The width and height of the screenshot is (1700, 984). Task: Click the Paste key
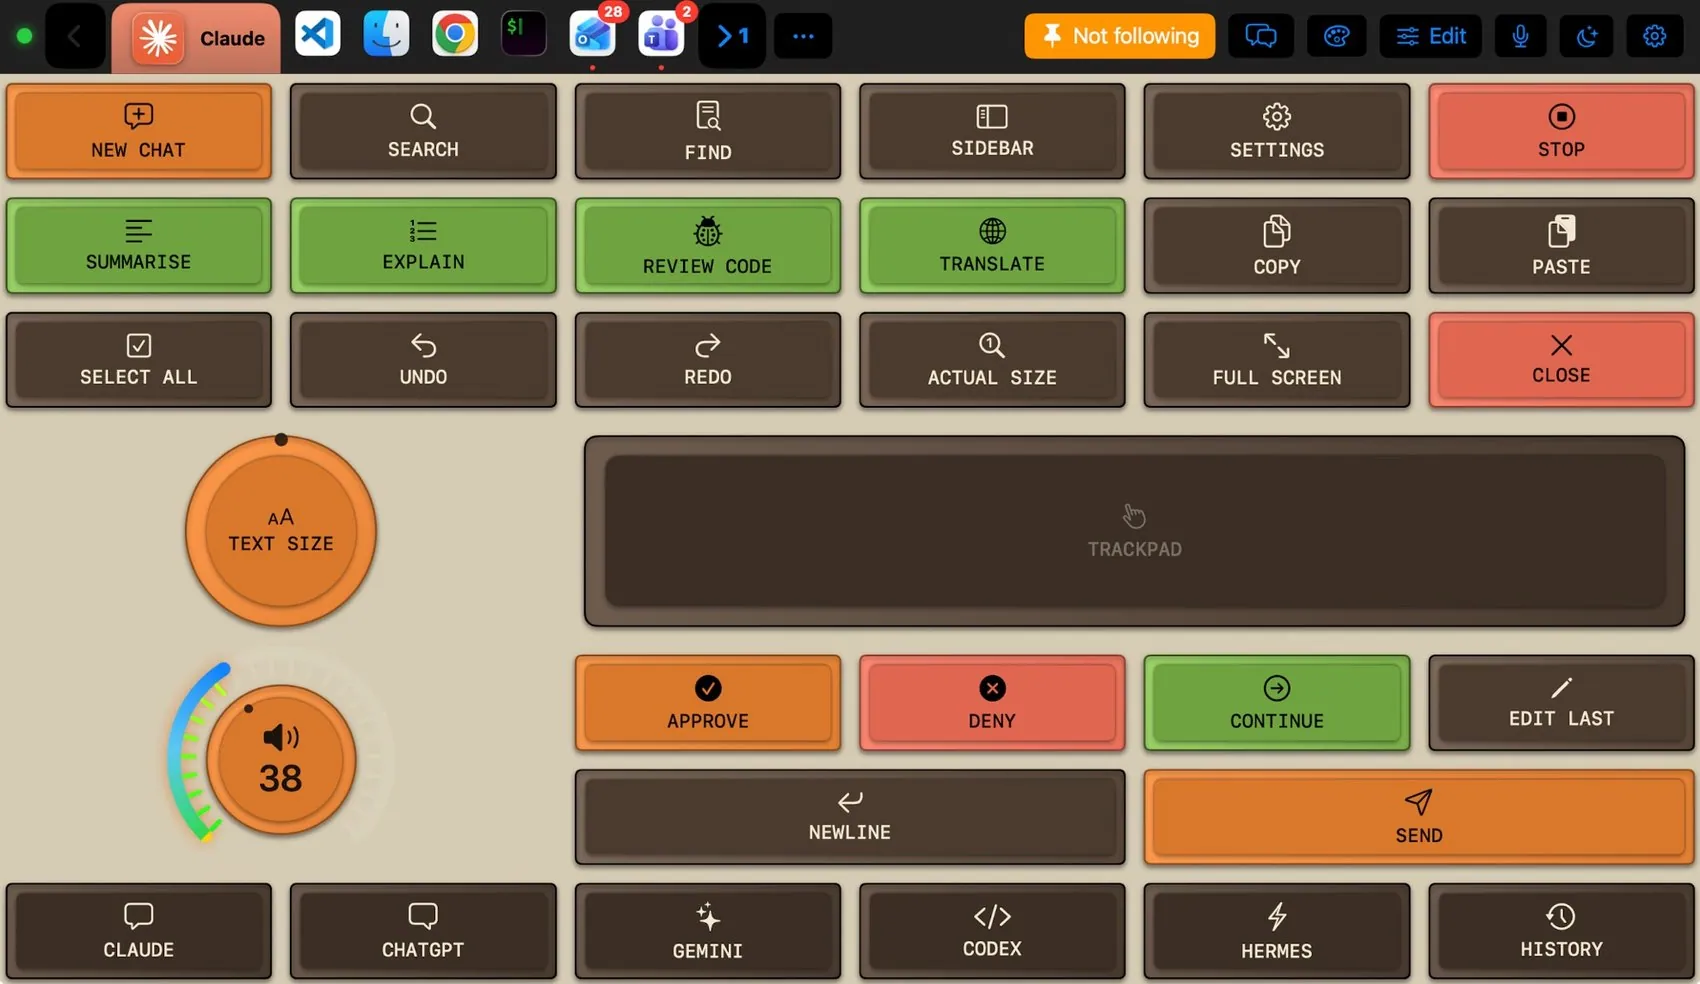1561,246
